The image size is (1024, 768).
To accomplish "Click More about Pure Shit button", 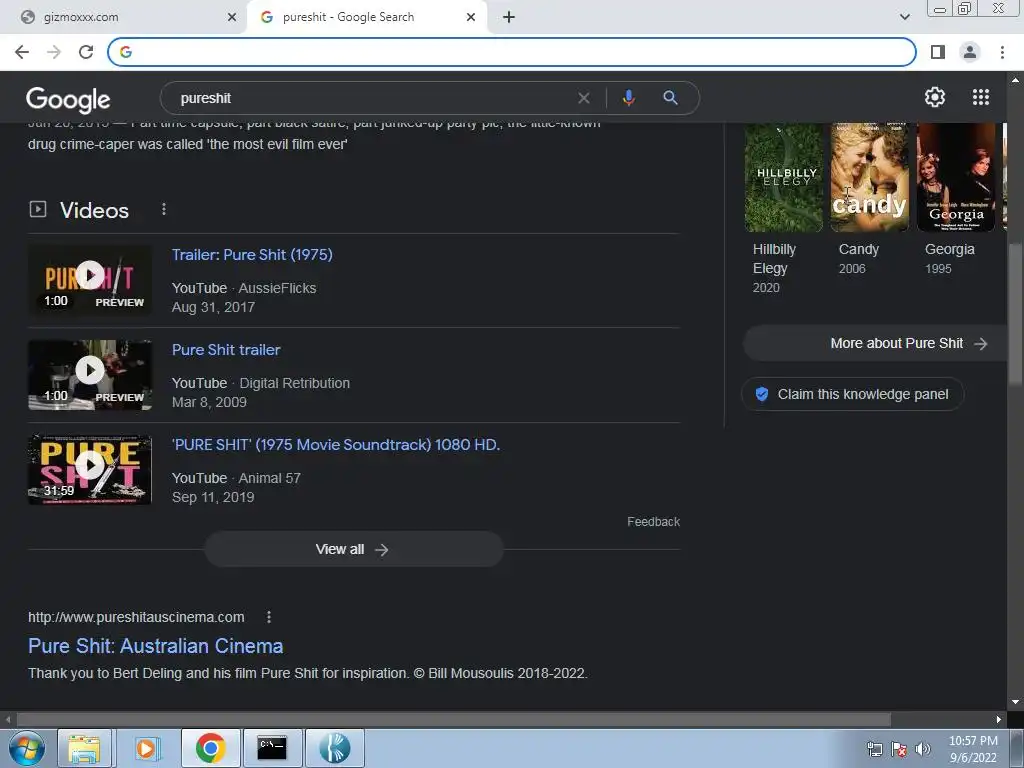I will [875, 344].
